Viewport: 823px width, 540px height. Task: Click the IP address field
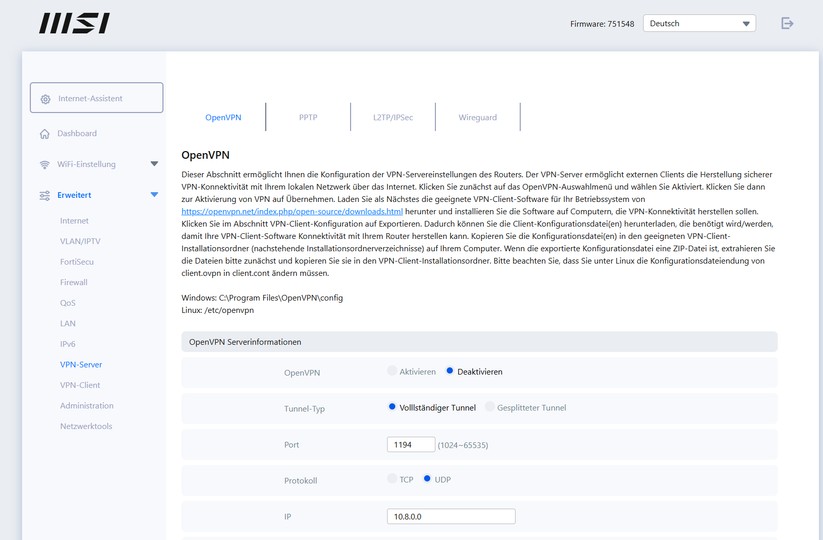(x=450, y=516)
